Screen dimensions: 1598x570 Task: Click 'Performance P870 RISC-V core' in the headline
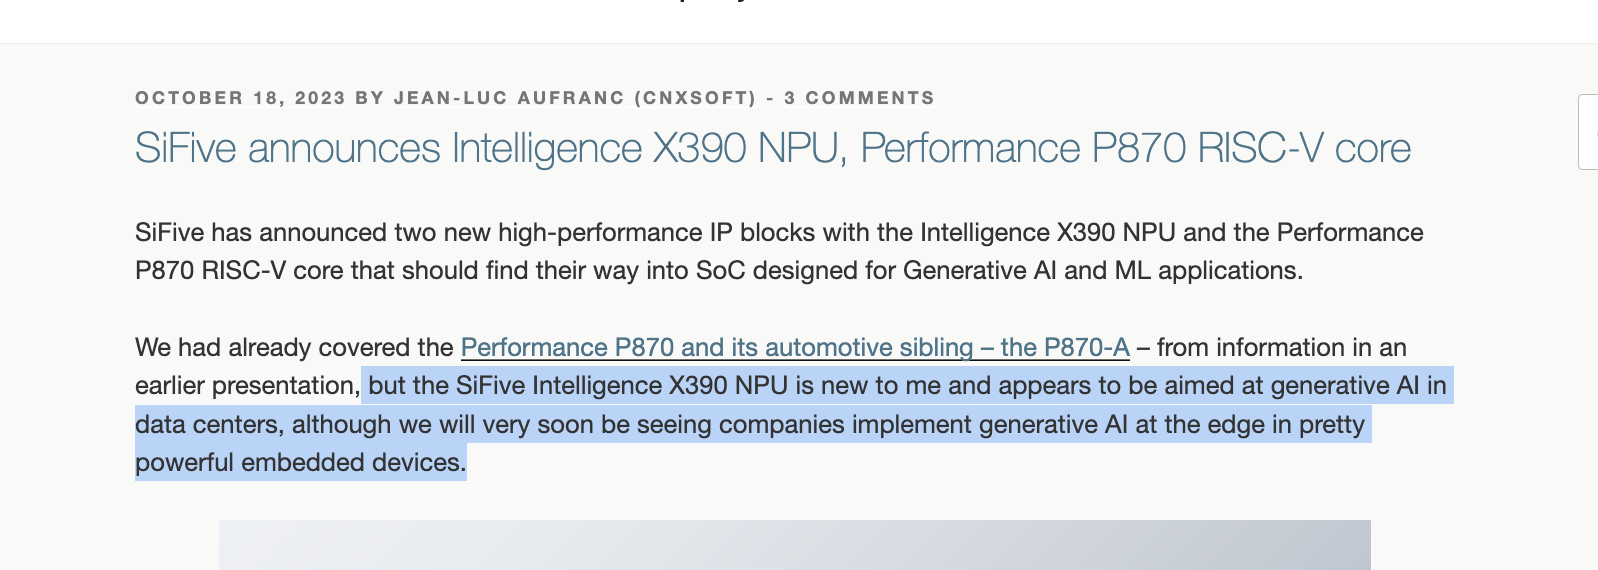click(1135, 148)
